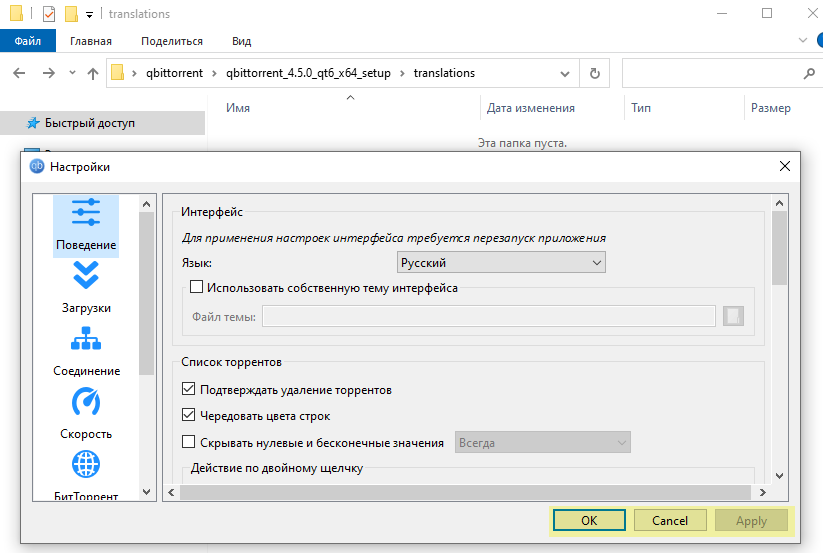Open the BitTorrent (БитТоррент) settings section
The image size is (823, 553).
coord(86,475)
